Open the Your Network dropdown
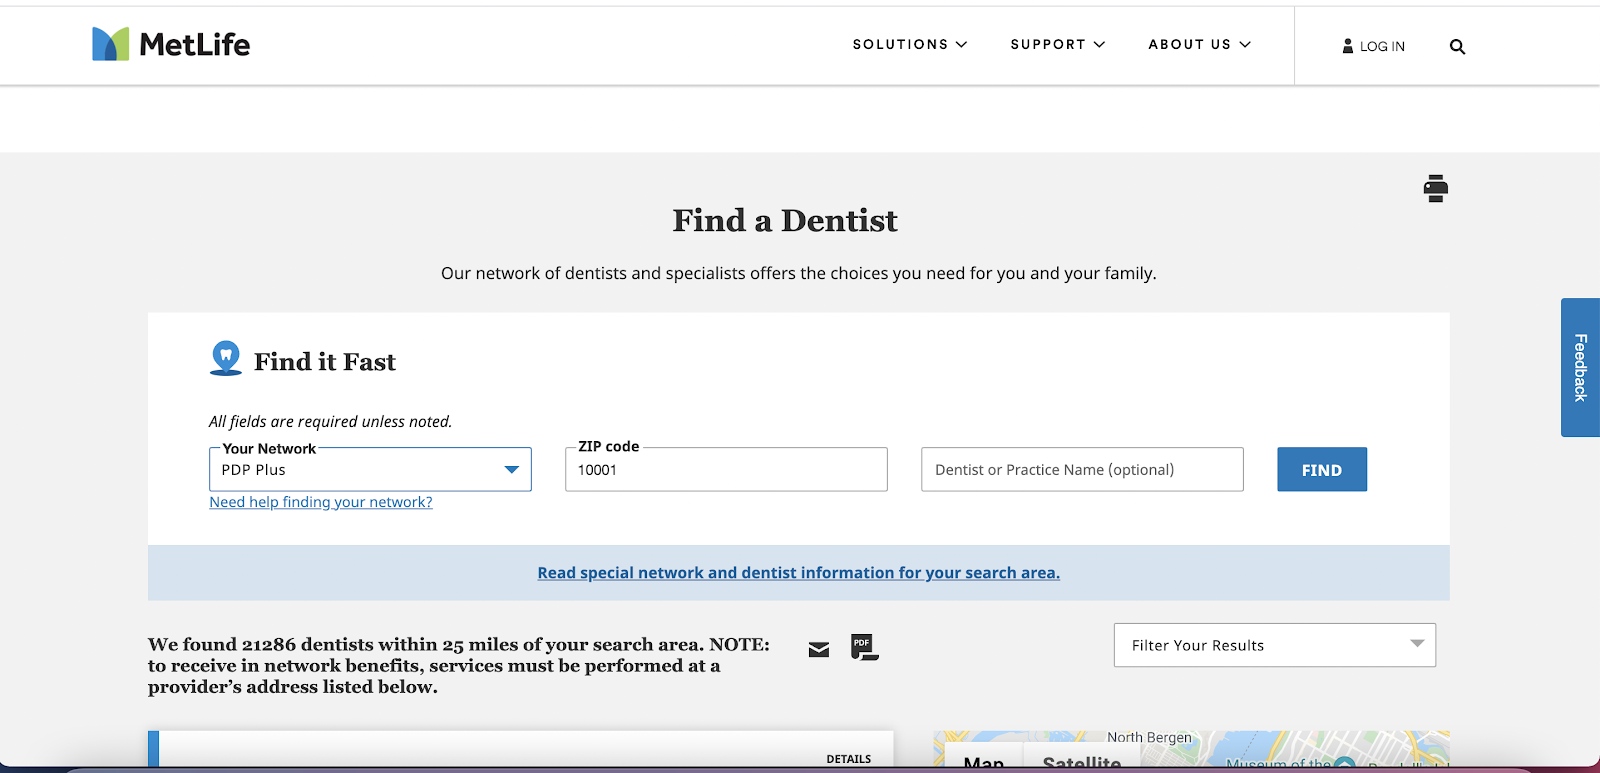 370,470
